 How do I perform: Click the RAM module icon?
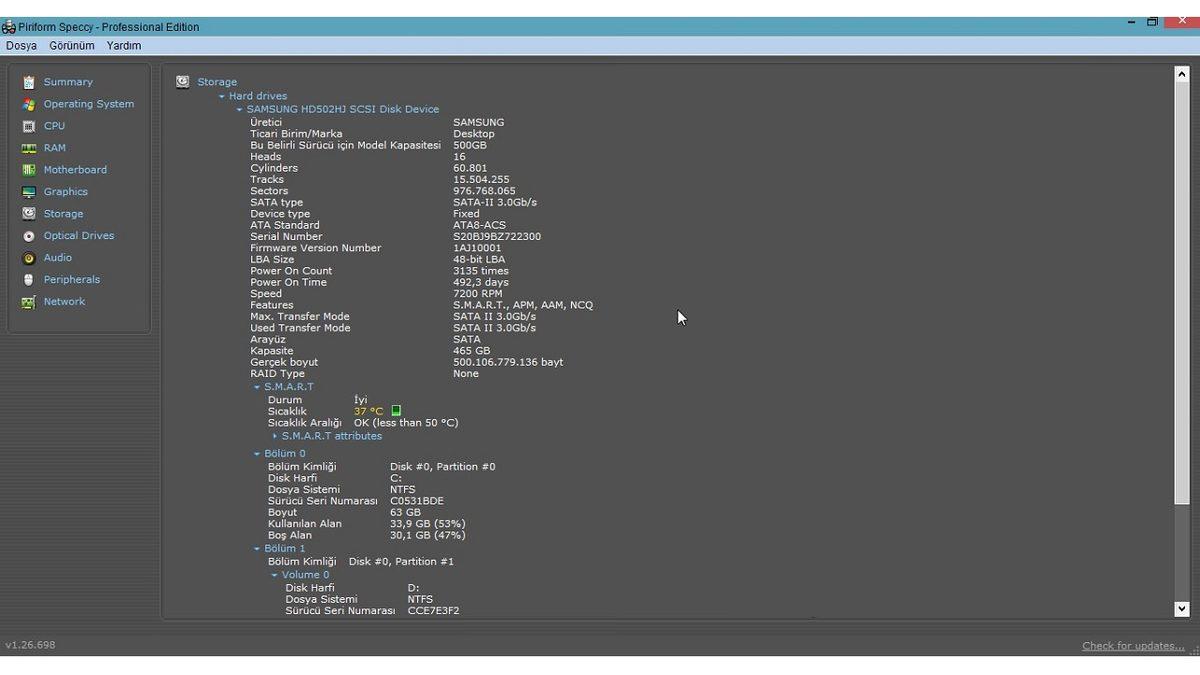(29, 148)
